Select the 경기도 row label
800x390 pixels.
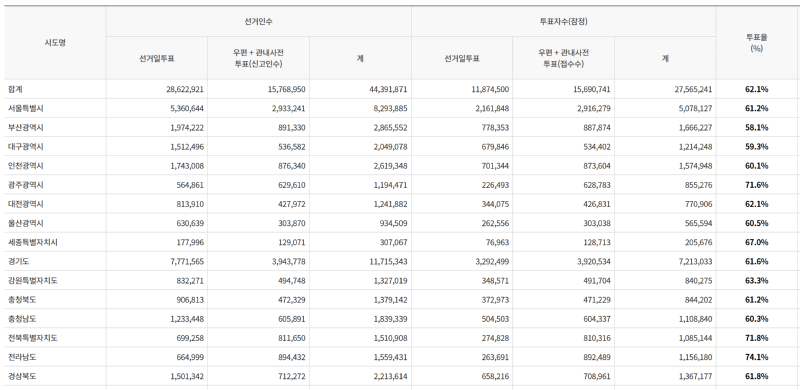(x=18, y=261)
